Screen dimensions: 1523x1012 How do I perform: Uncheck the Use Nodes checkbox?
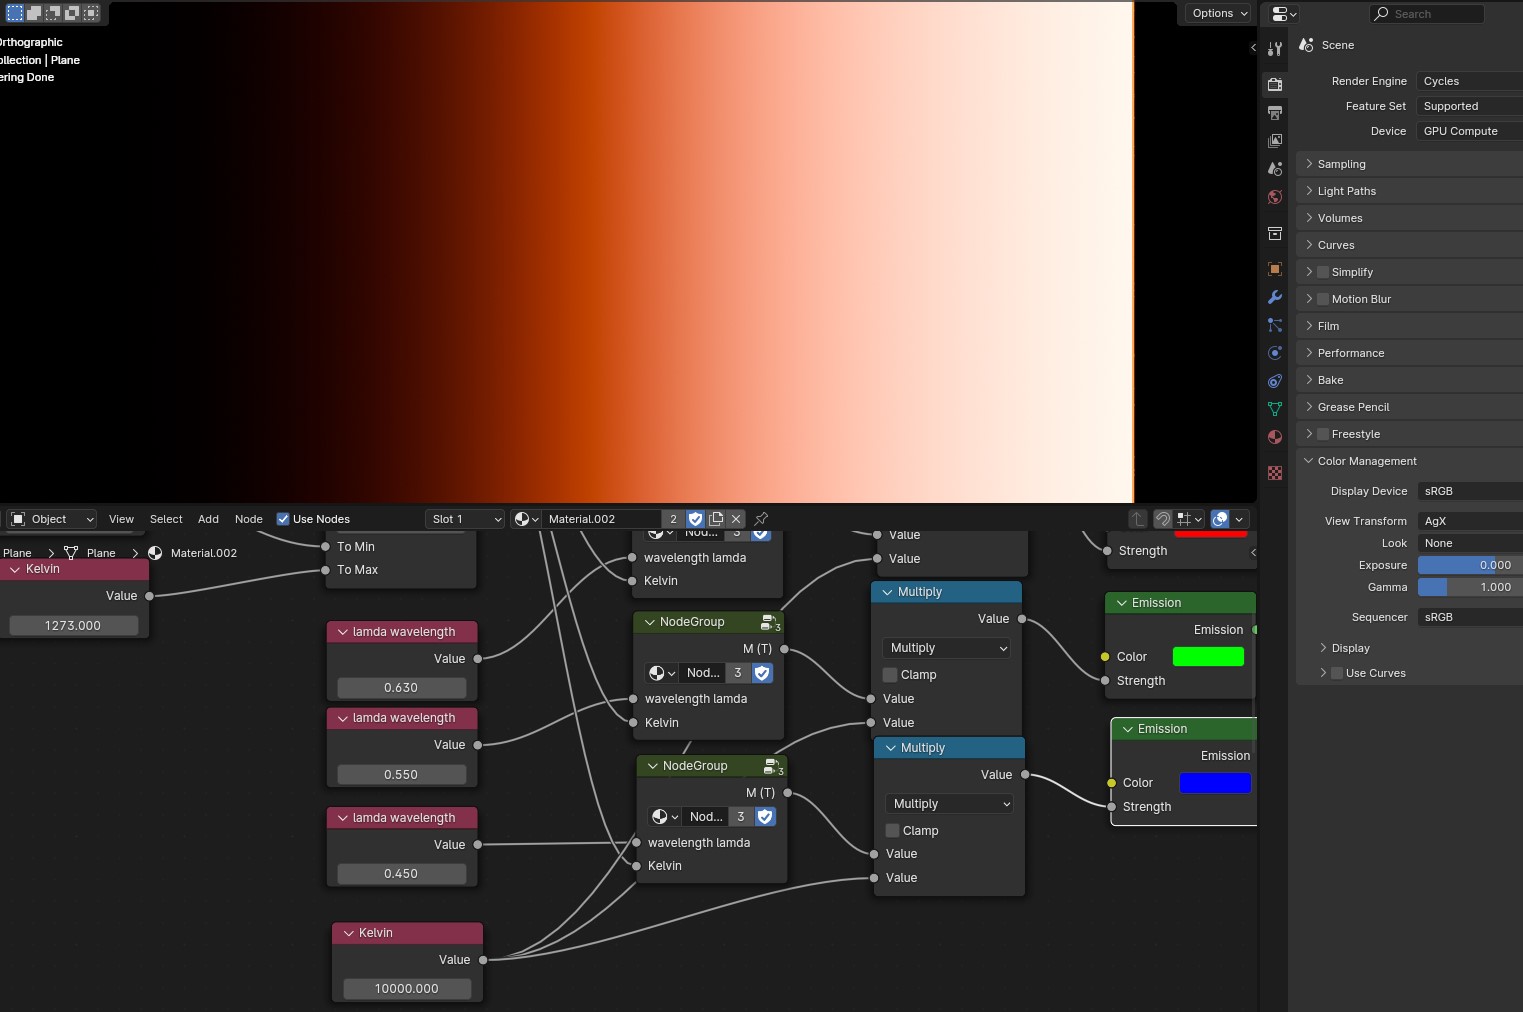tap(283, 519)
